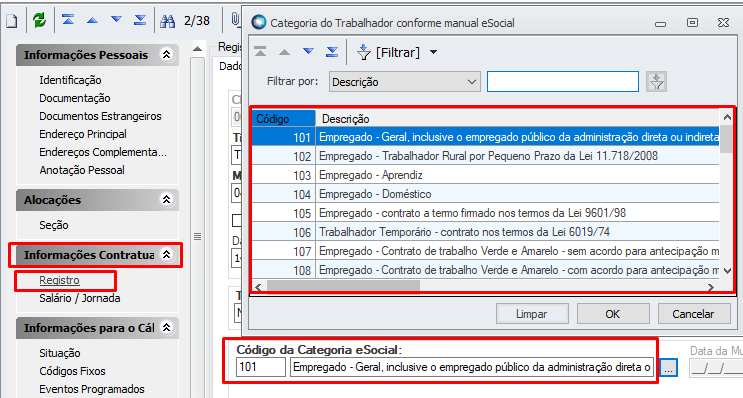Move to previous row in Categoria dialog
Screen dimensions: 743x398
[x=284, y=52]
